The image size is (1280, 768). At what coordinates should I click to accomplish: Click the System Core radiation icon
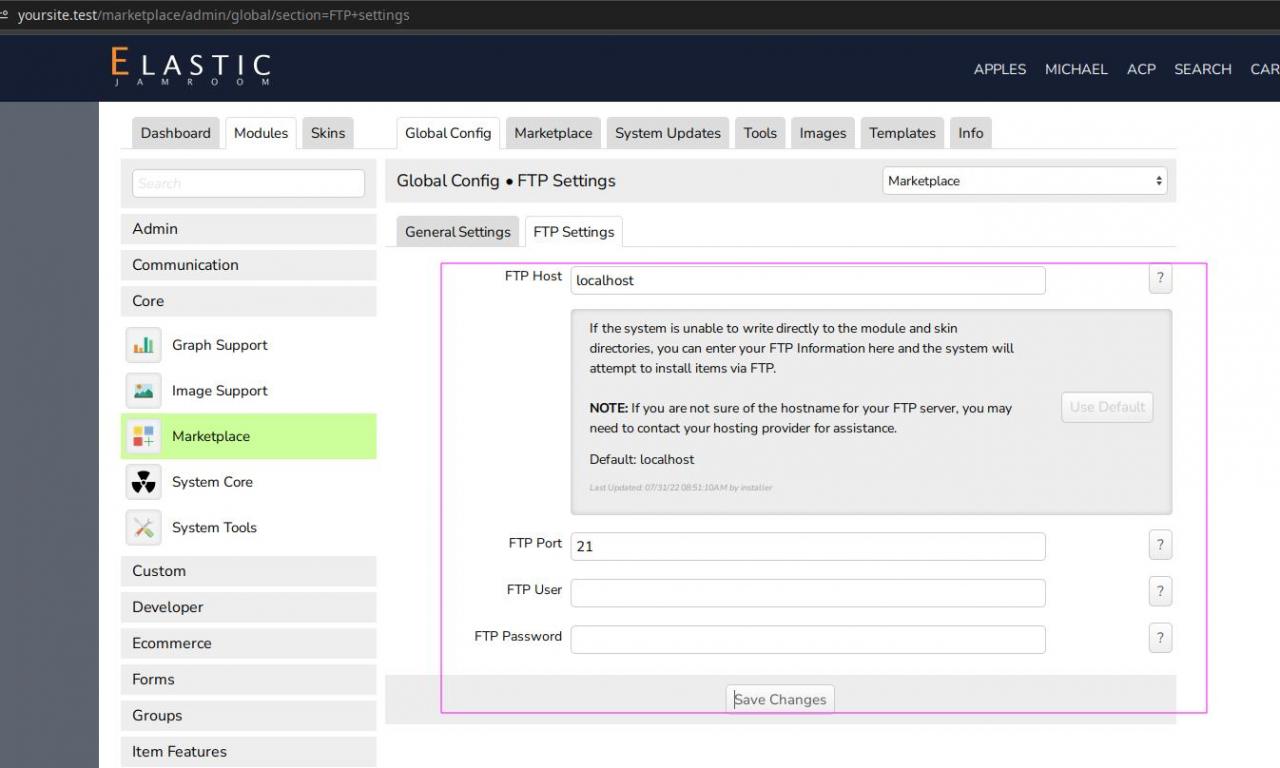[x=144, y=482]
